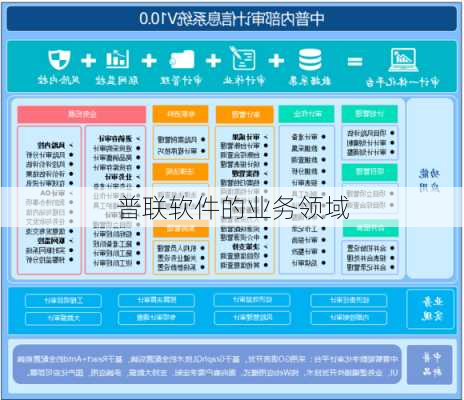Collapse the 审计OA group chevron
Image resolution: width=464 pixels, height=400 pixels.
[x=71, y=193]
